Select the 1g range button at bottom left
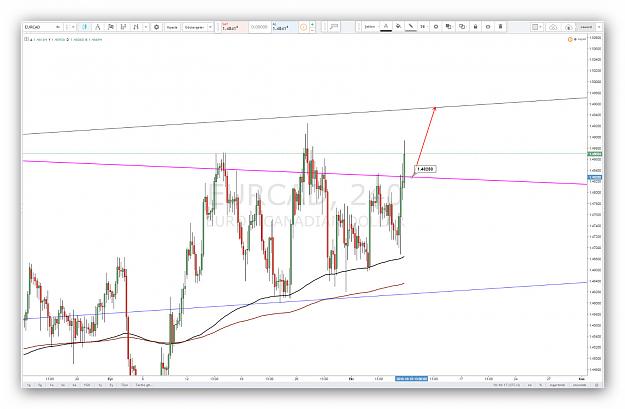The width and height of the screenshot is (625, 409). coord(29,385)
